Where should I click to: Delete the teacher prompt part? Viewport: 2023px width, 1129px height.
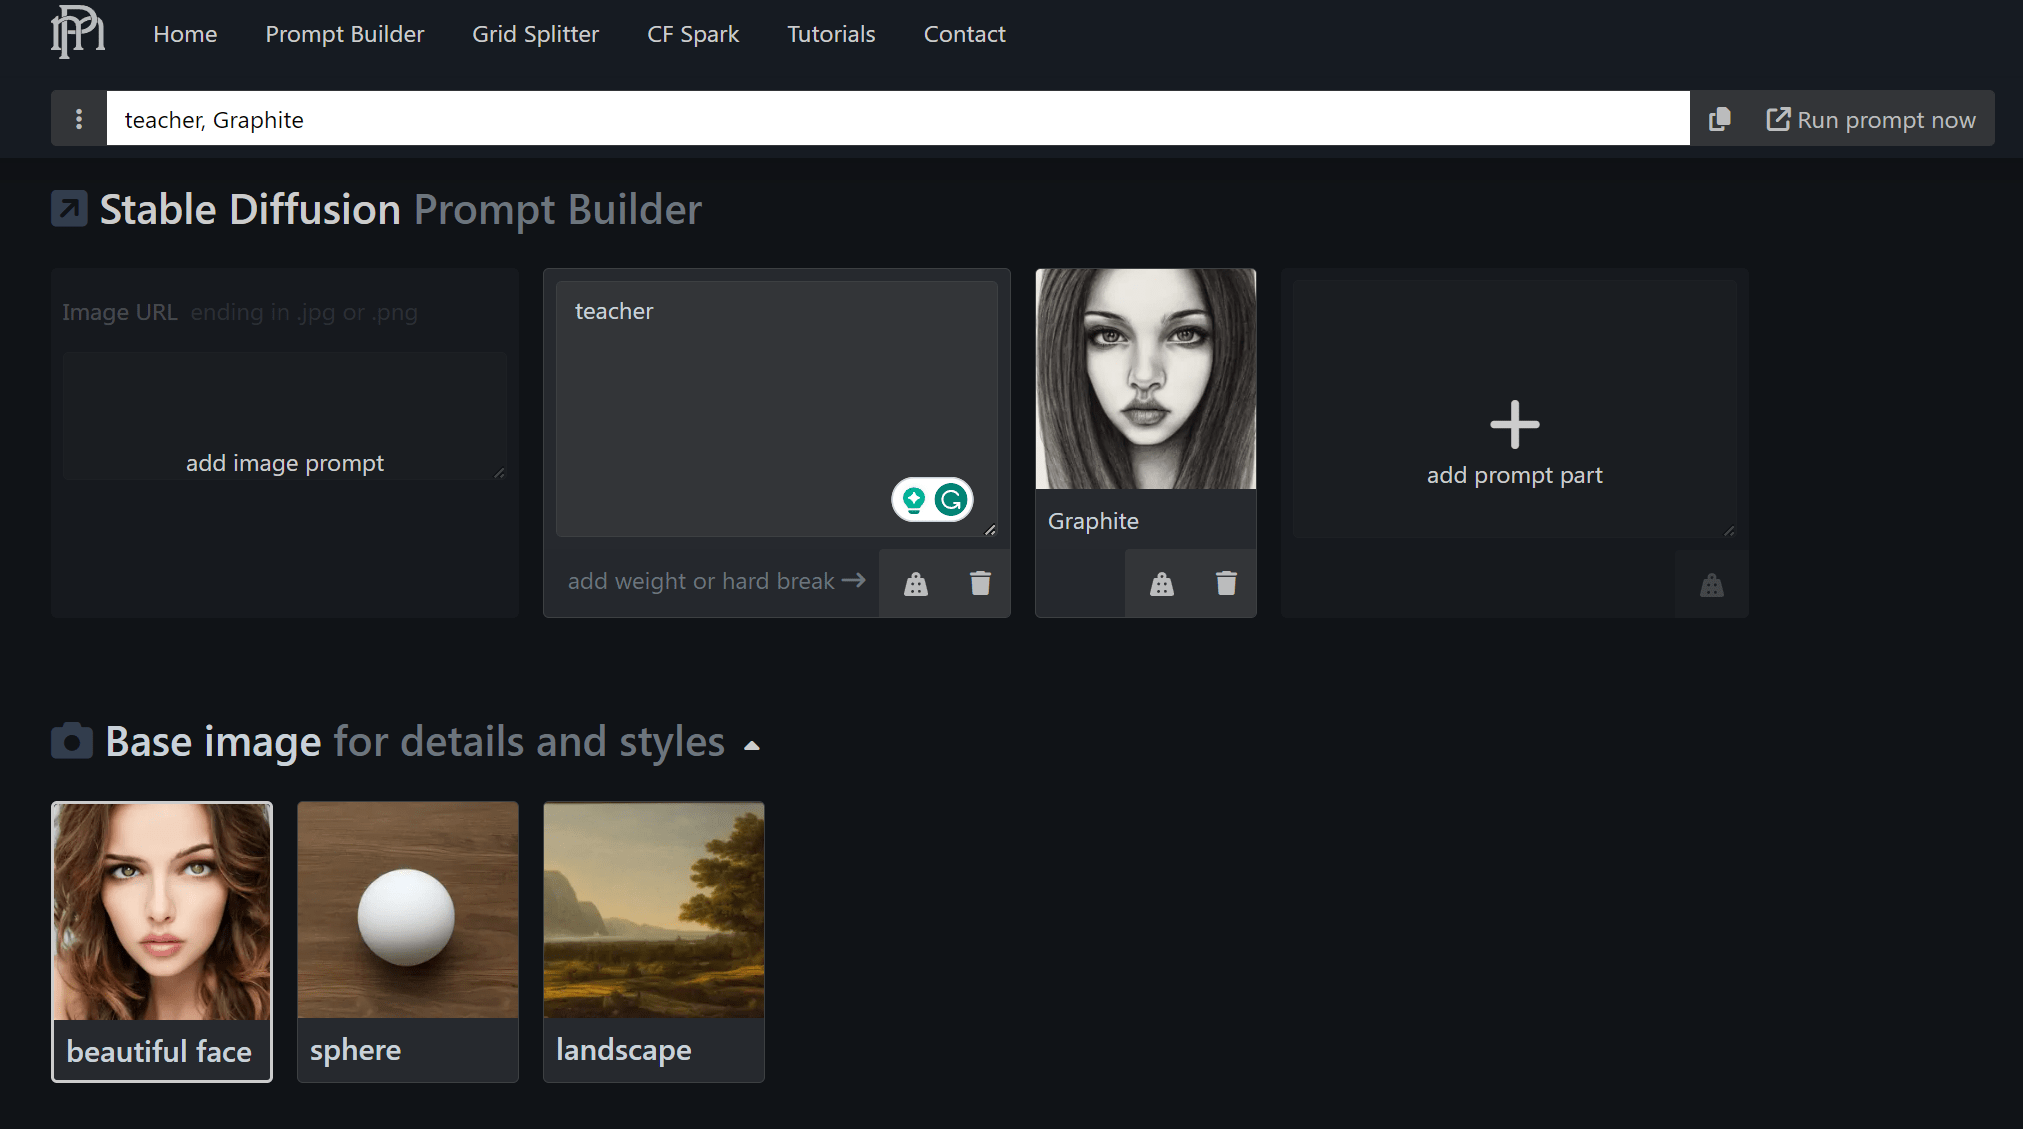coord(980,583)
